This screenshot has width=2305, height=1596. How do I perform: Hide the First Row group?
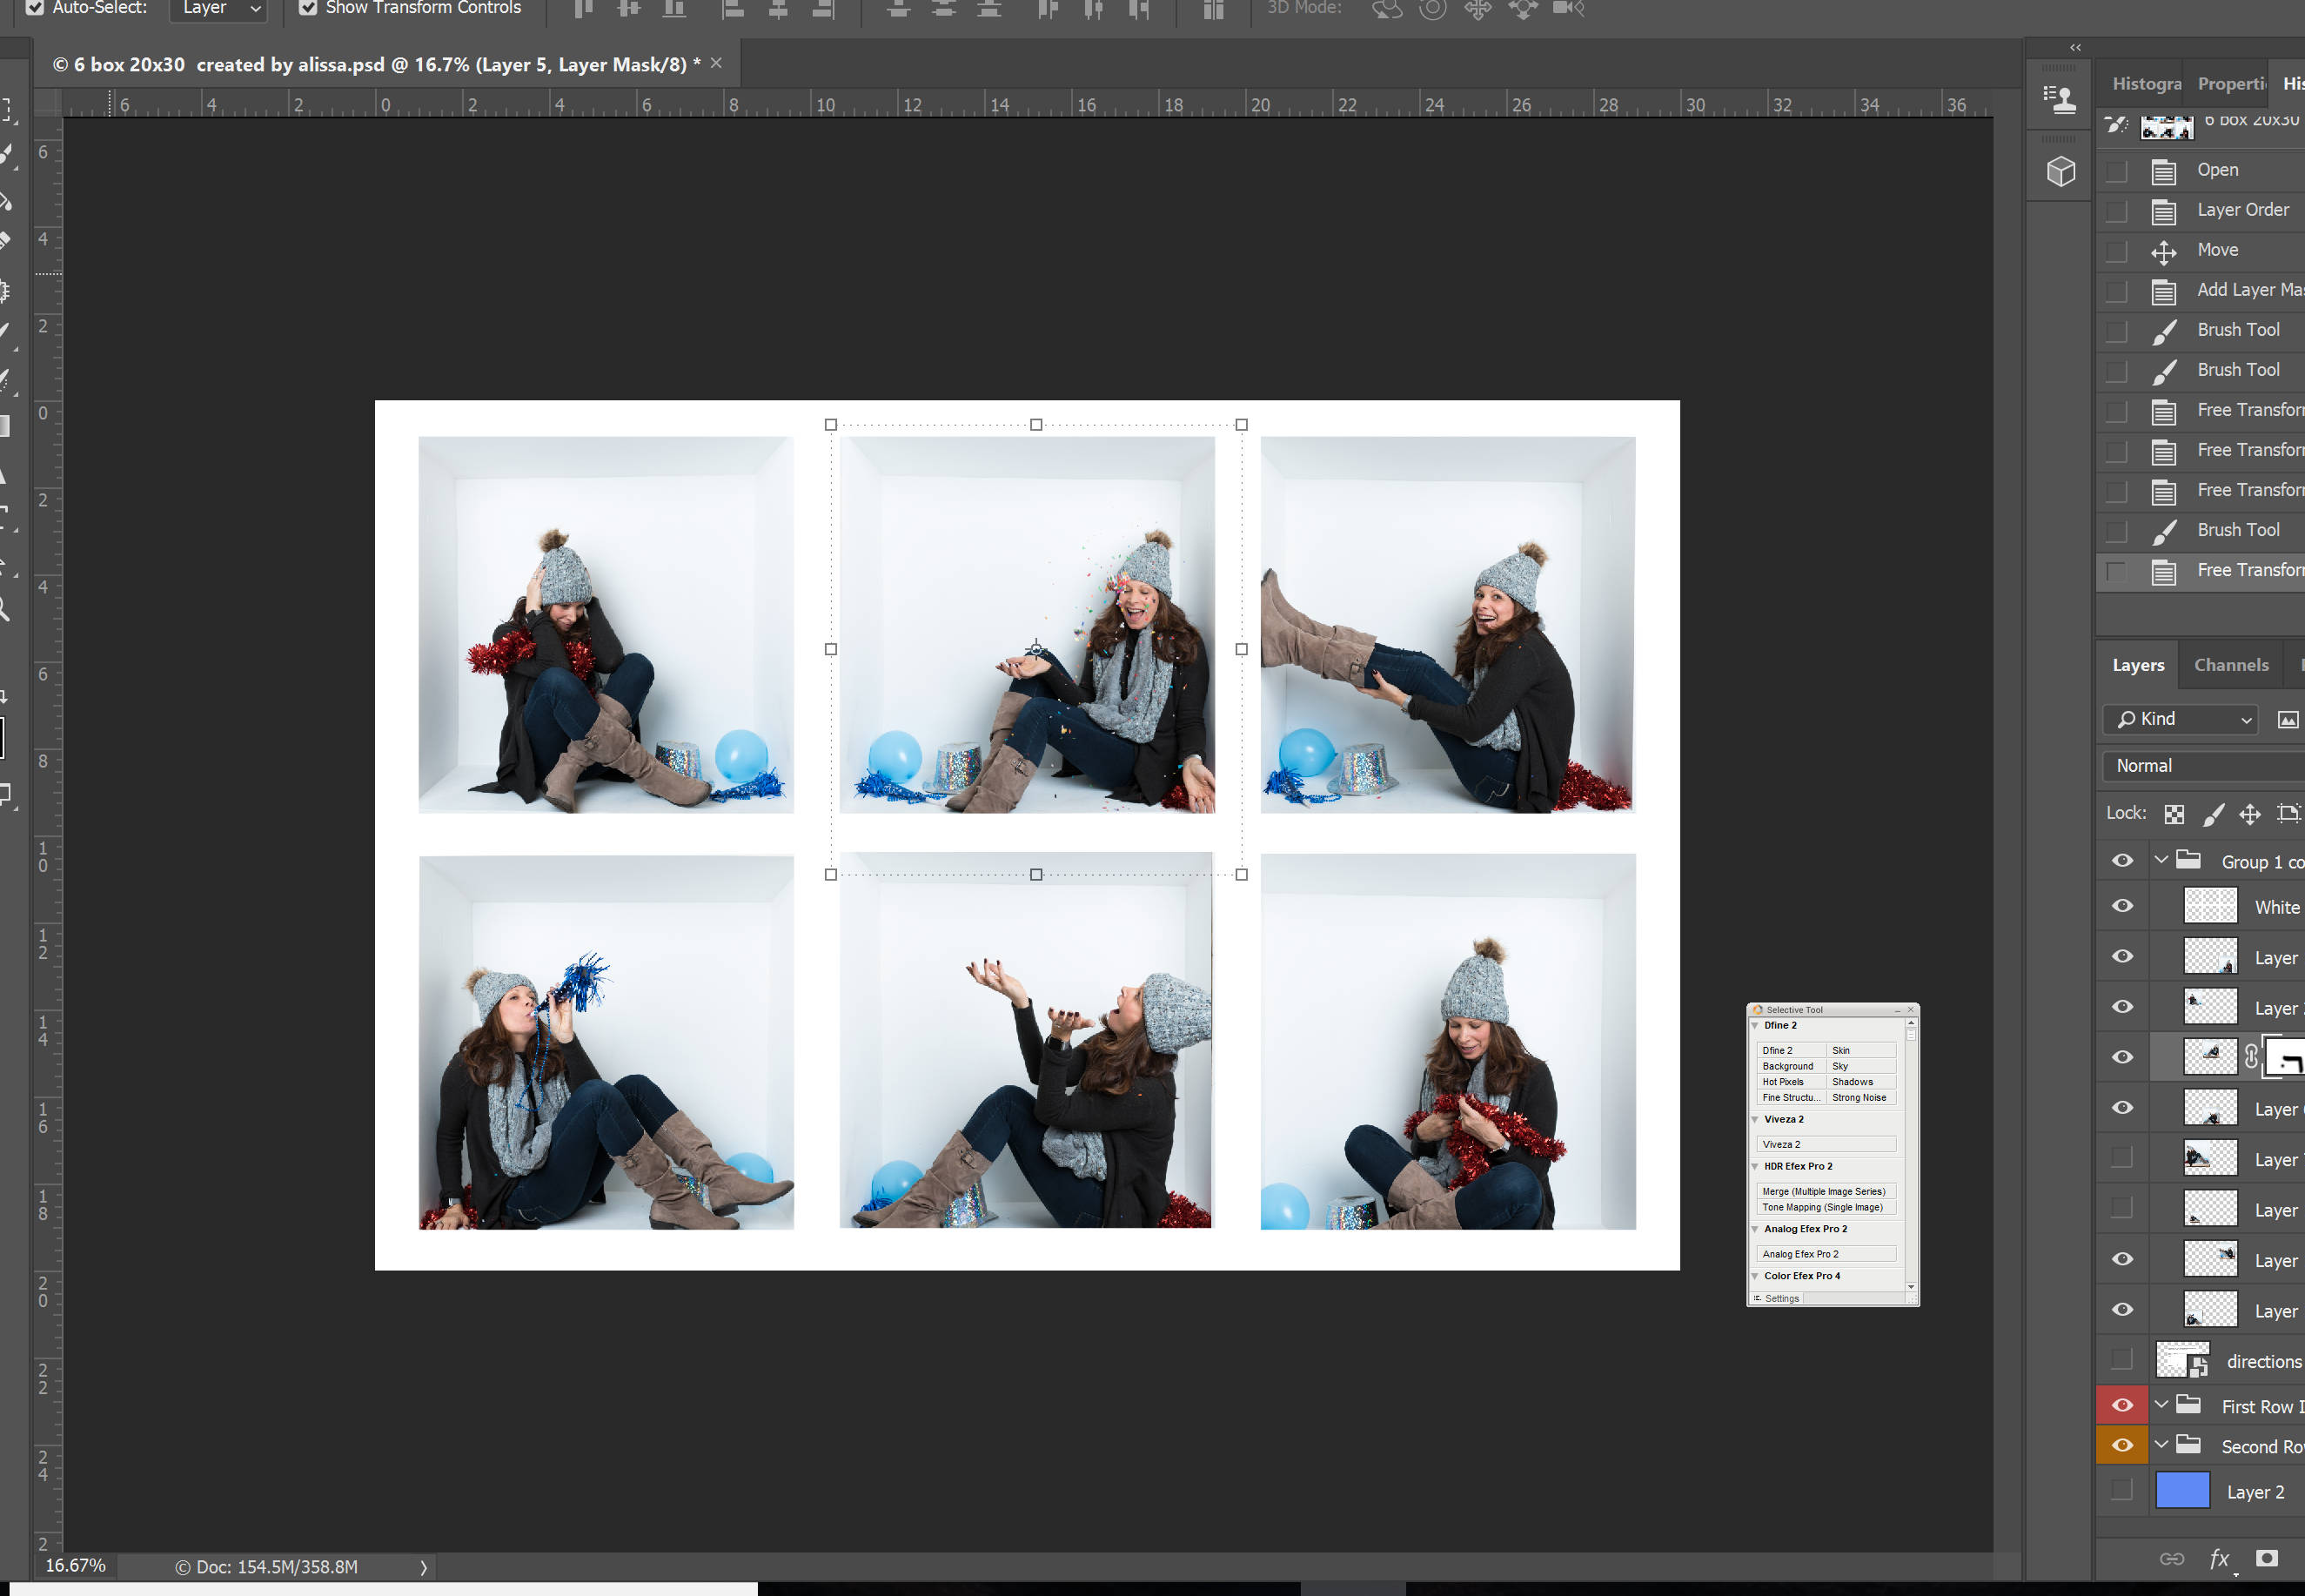[x=2122, y=1405]
